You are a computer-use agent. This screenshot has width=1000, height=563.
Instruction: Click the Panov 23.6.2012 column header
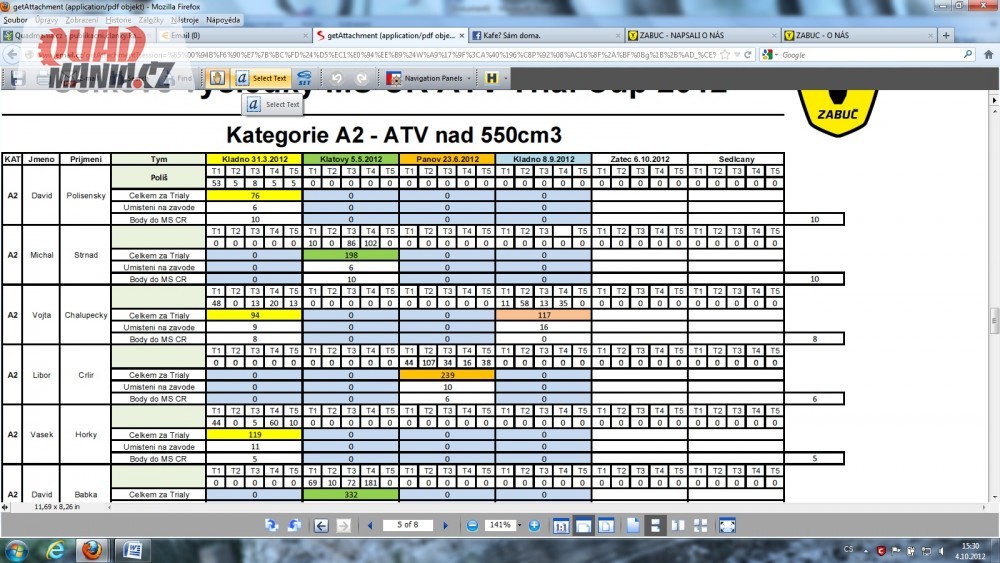point(447,159)
